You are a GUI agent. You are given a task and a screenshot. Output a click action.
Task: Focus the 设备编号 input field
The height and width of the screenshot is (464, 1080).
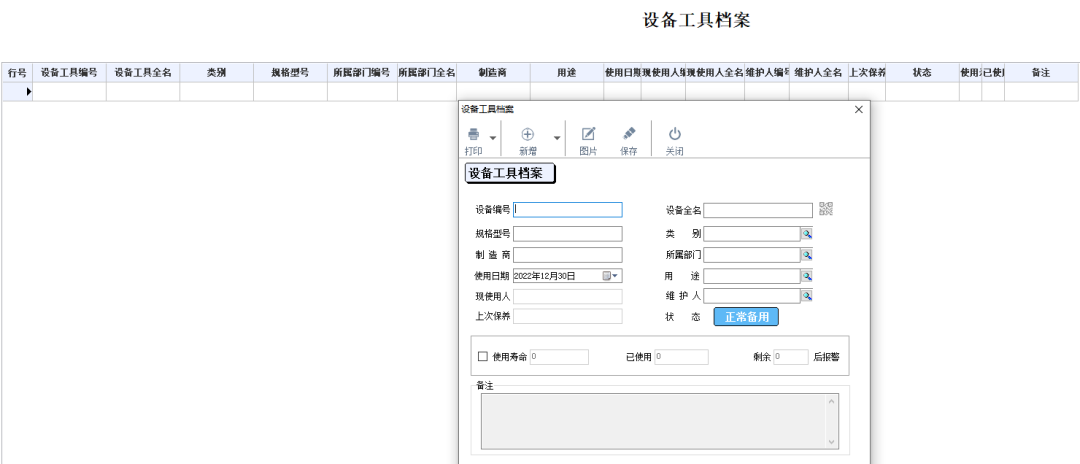[568, 210]
